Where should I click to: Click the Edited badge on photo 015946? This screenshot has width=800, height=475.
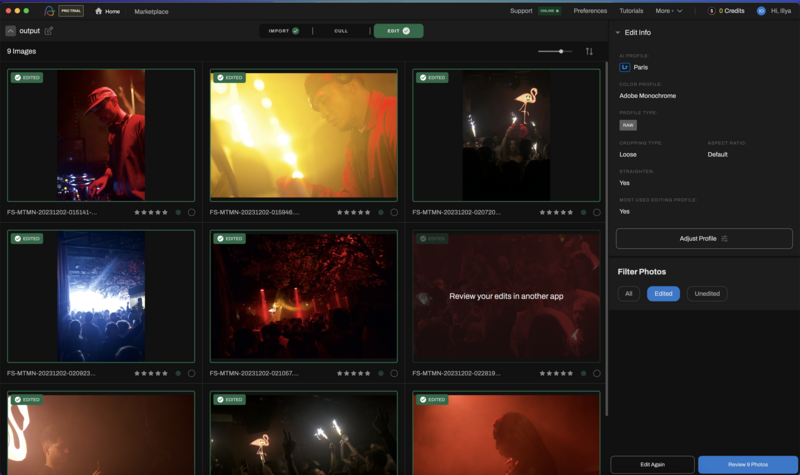pyautogui.click(x=230, y=78)
